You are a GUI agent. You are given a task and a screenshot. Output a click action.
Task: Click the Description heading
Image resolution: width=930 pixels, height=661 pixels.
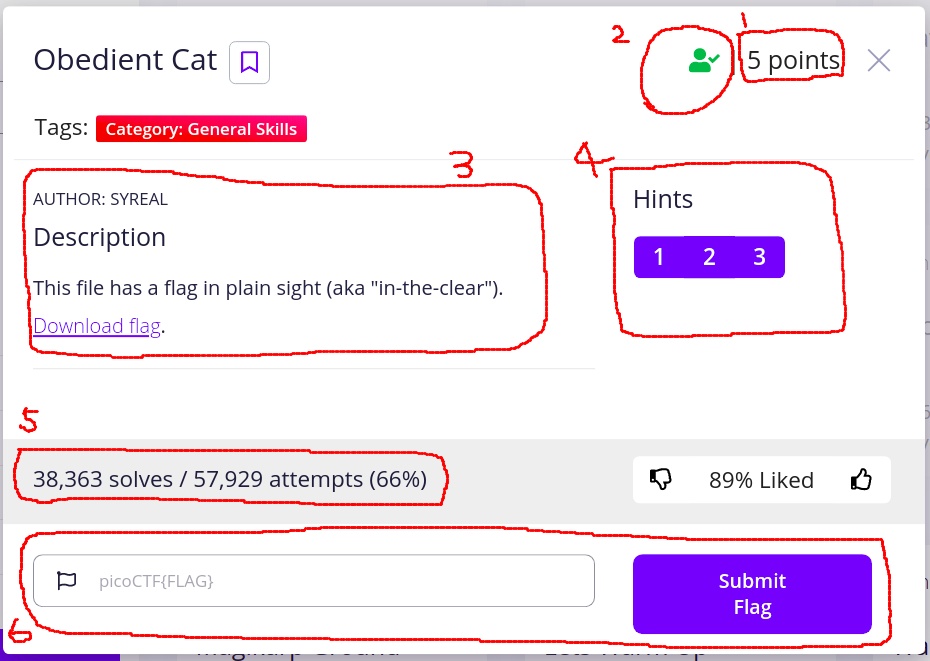(x=99, y=238)
